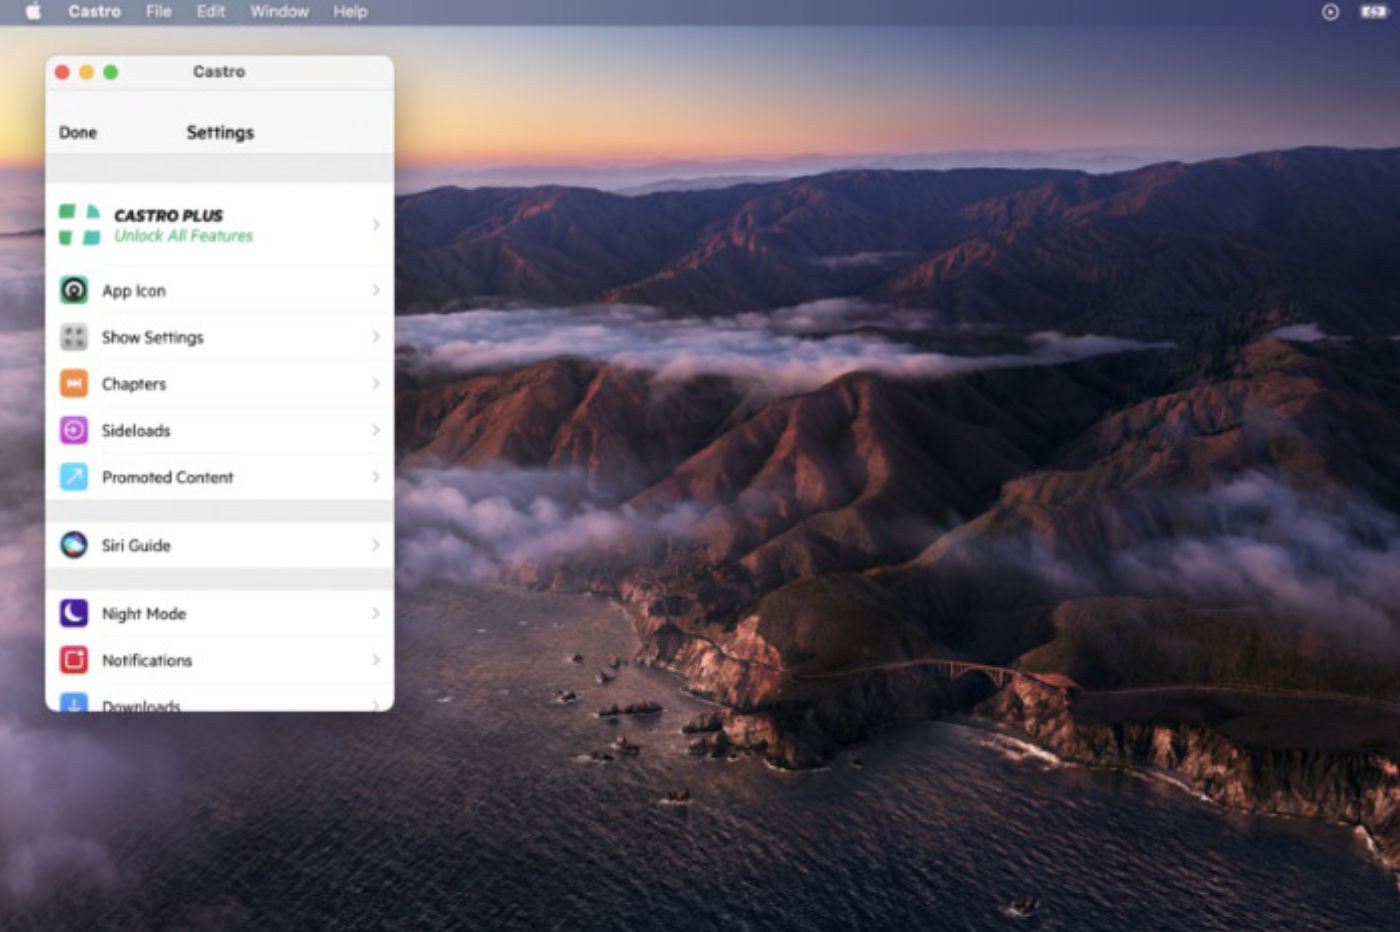Open the File menu
The image size is (1400, 932).
coord(158,12)
